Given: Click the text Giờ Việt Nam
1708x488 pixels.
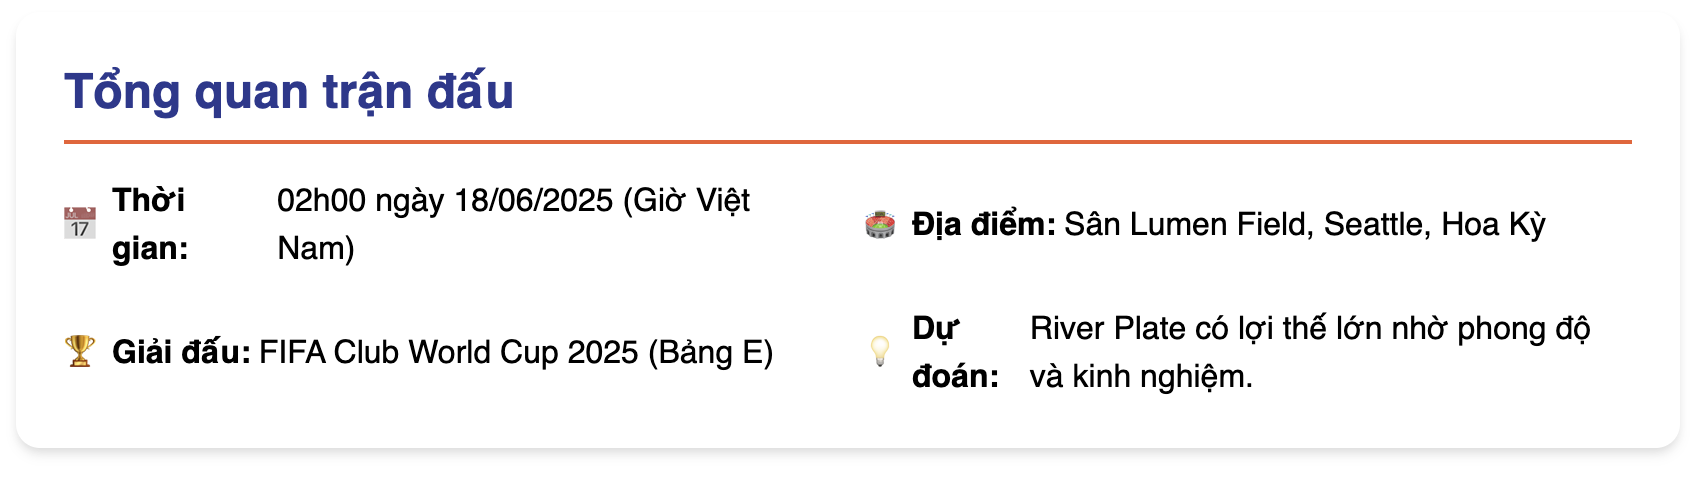Looking at the screenshot, I should pos(514,224).
